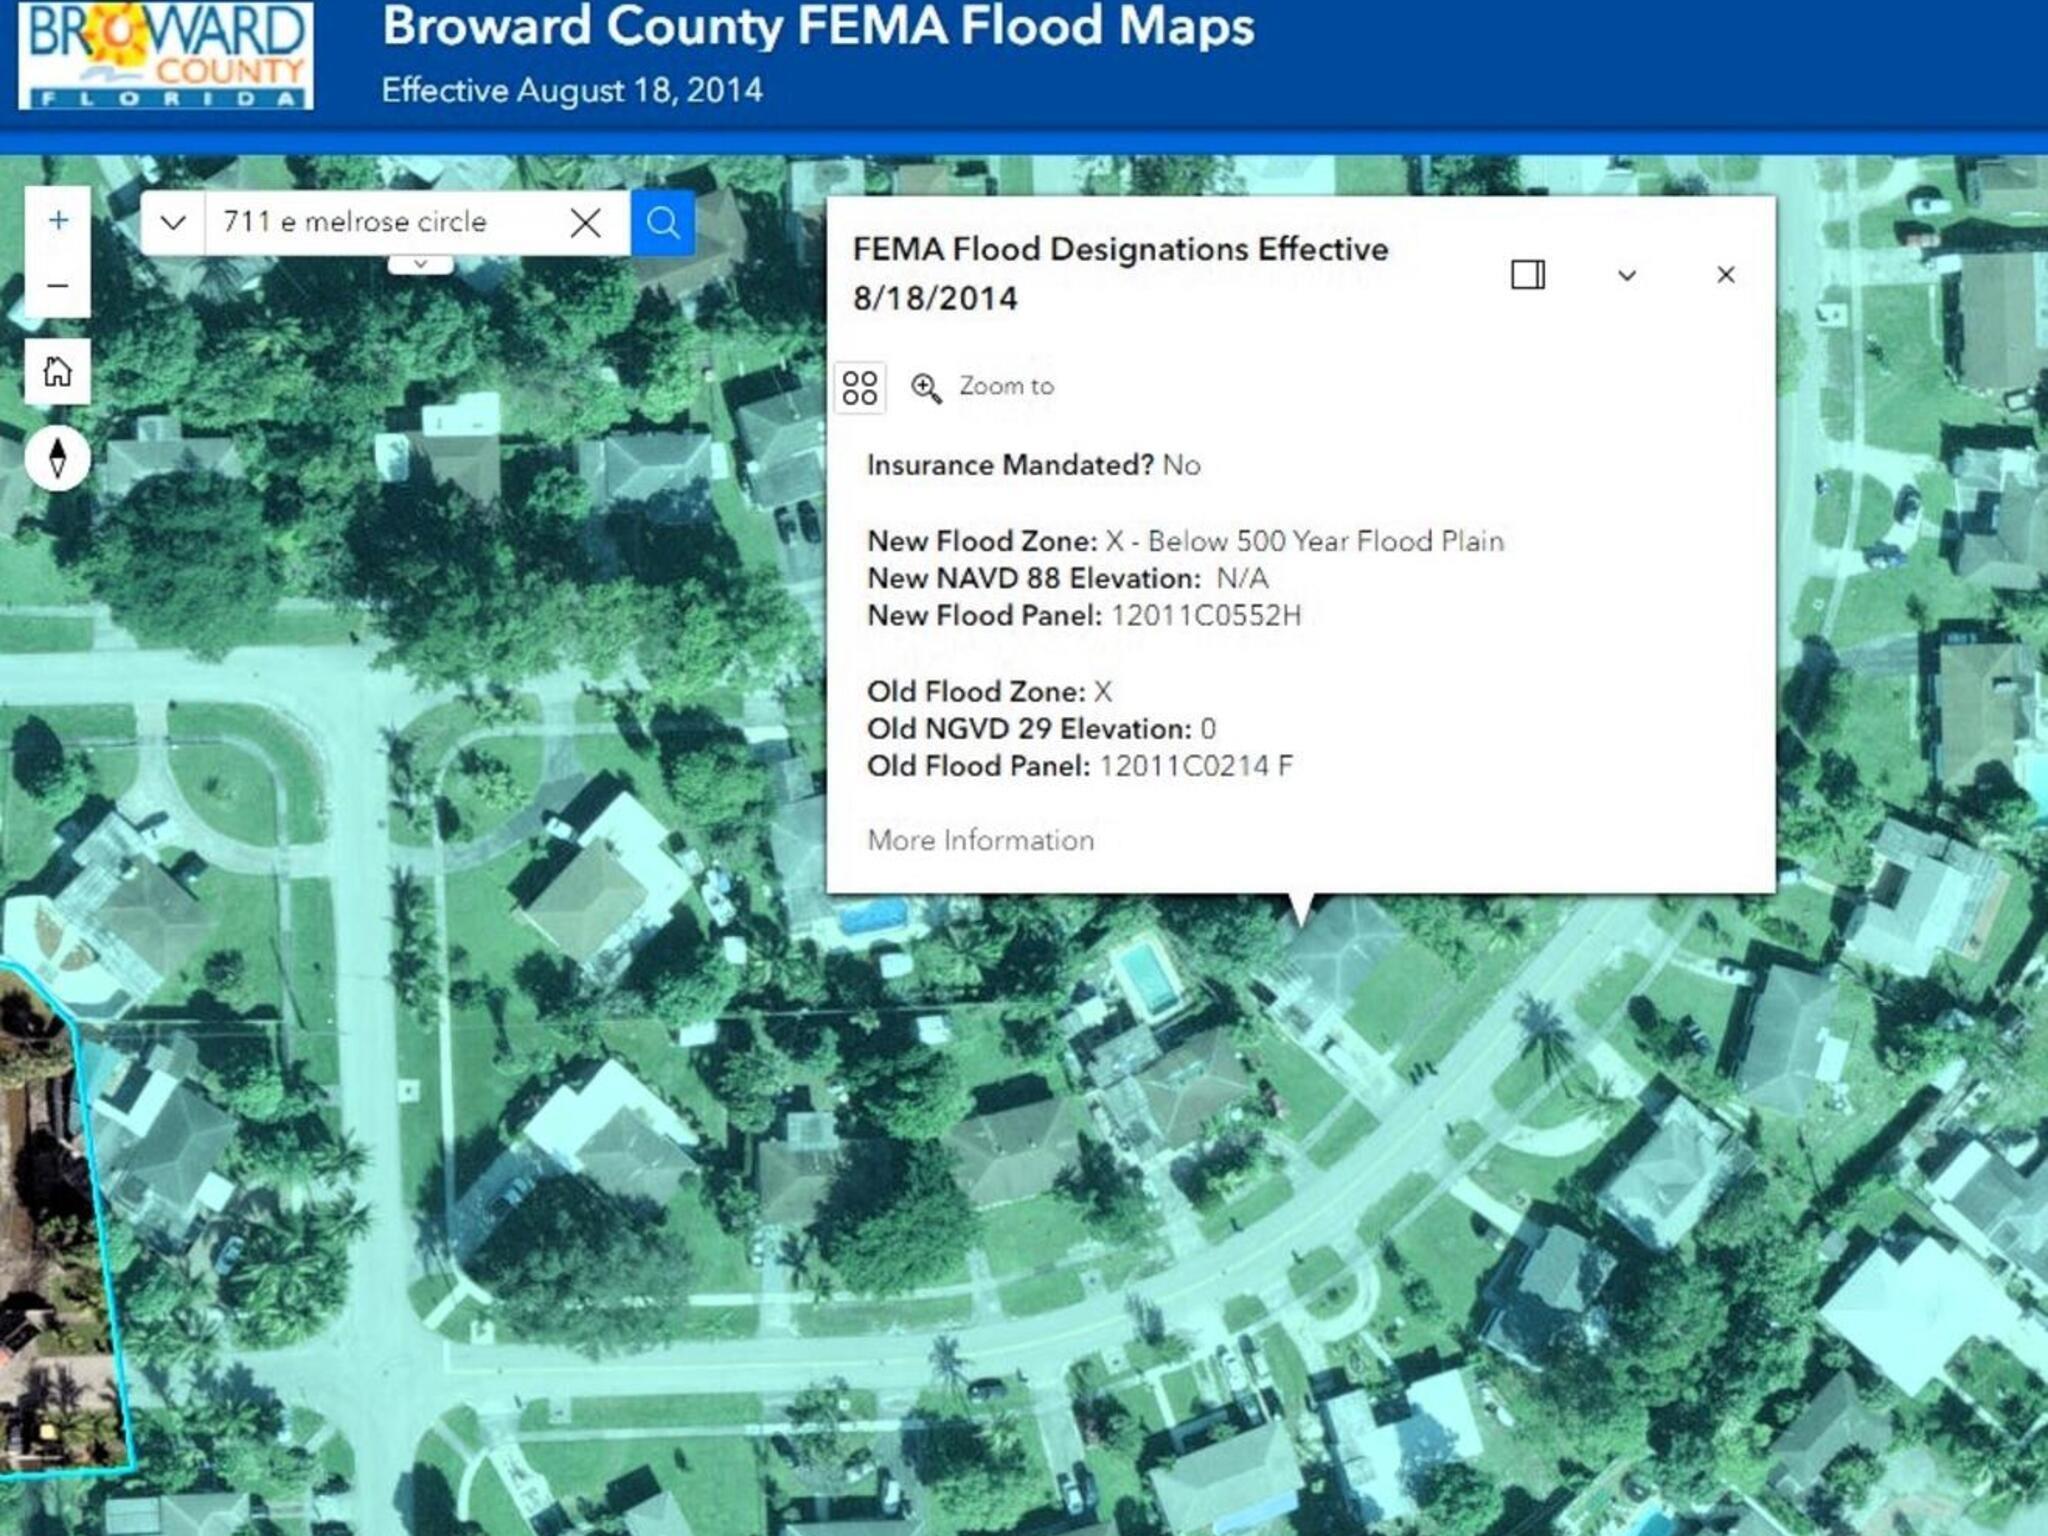Close the FEMA Flood Designations popup
The image size is (2048, 1536).
1725,275
